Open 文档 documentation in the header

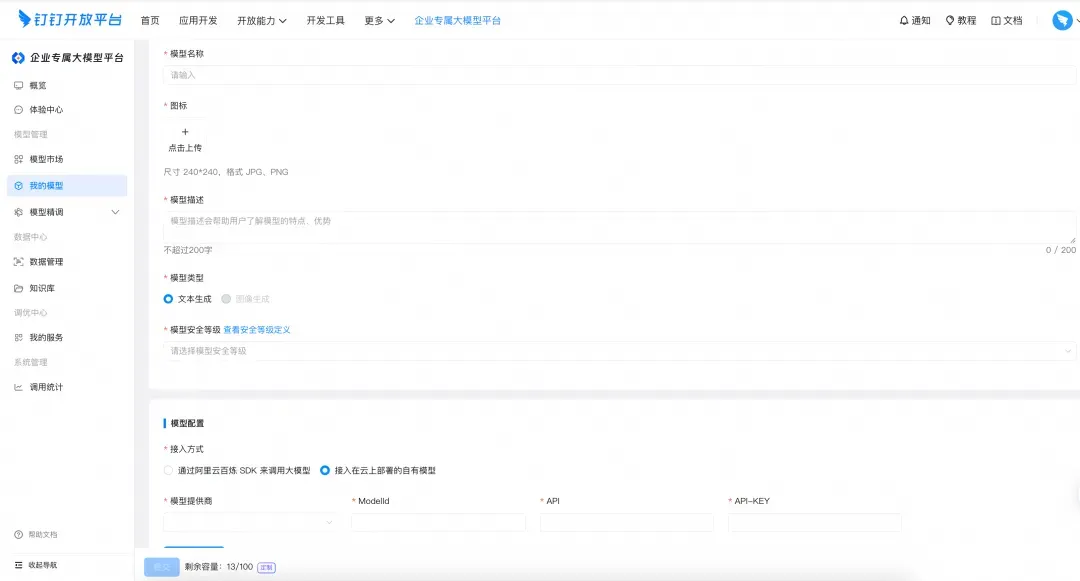(1006, 21)
